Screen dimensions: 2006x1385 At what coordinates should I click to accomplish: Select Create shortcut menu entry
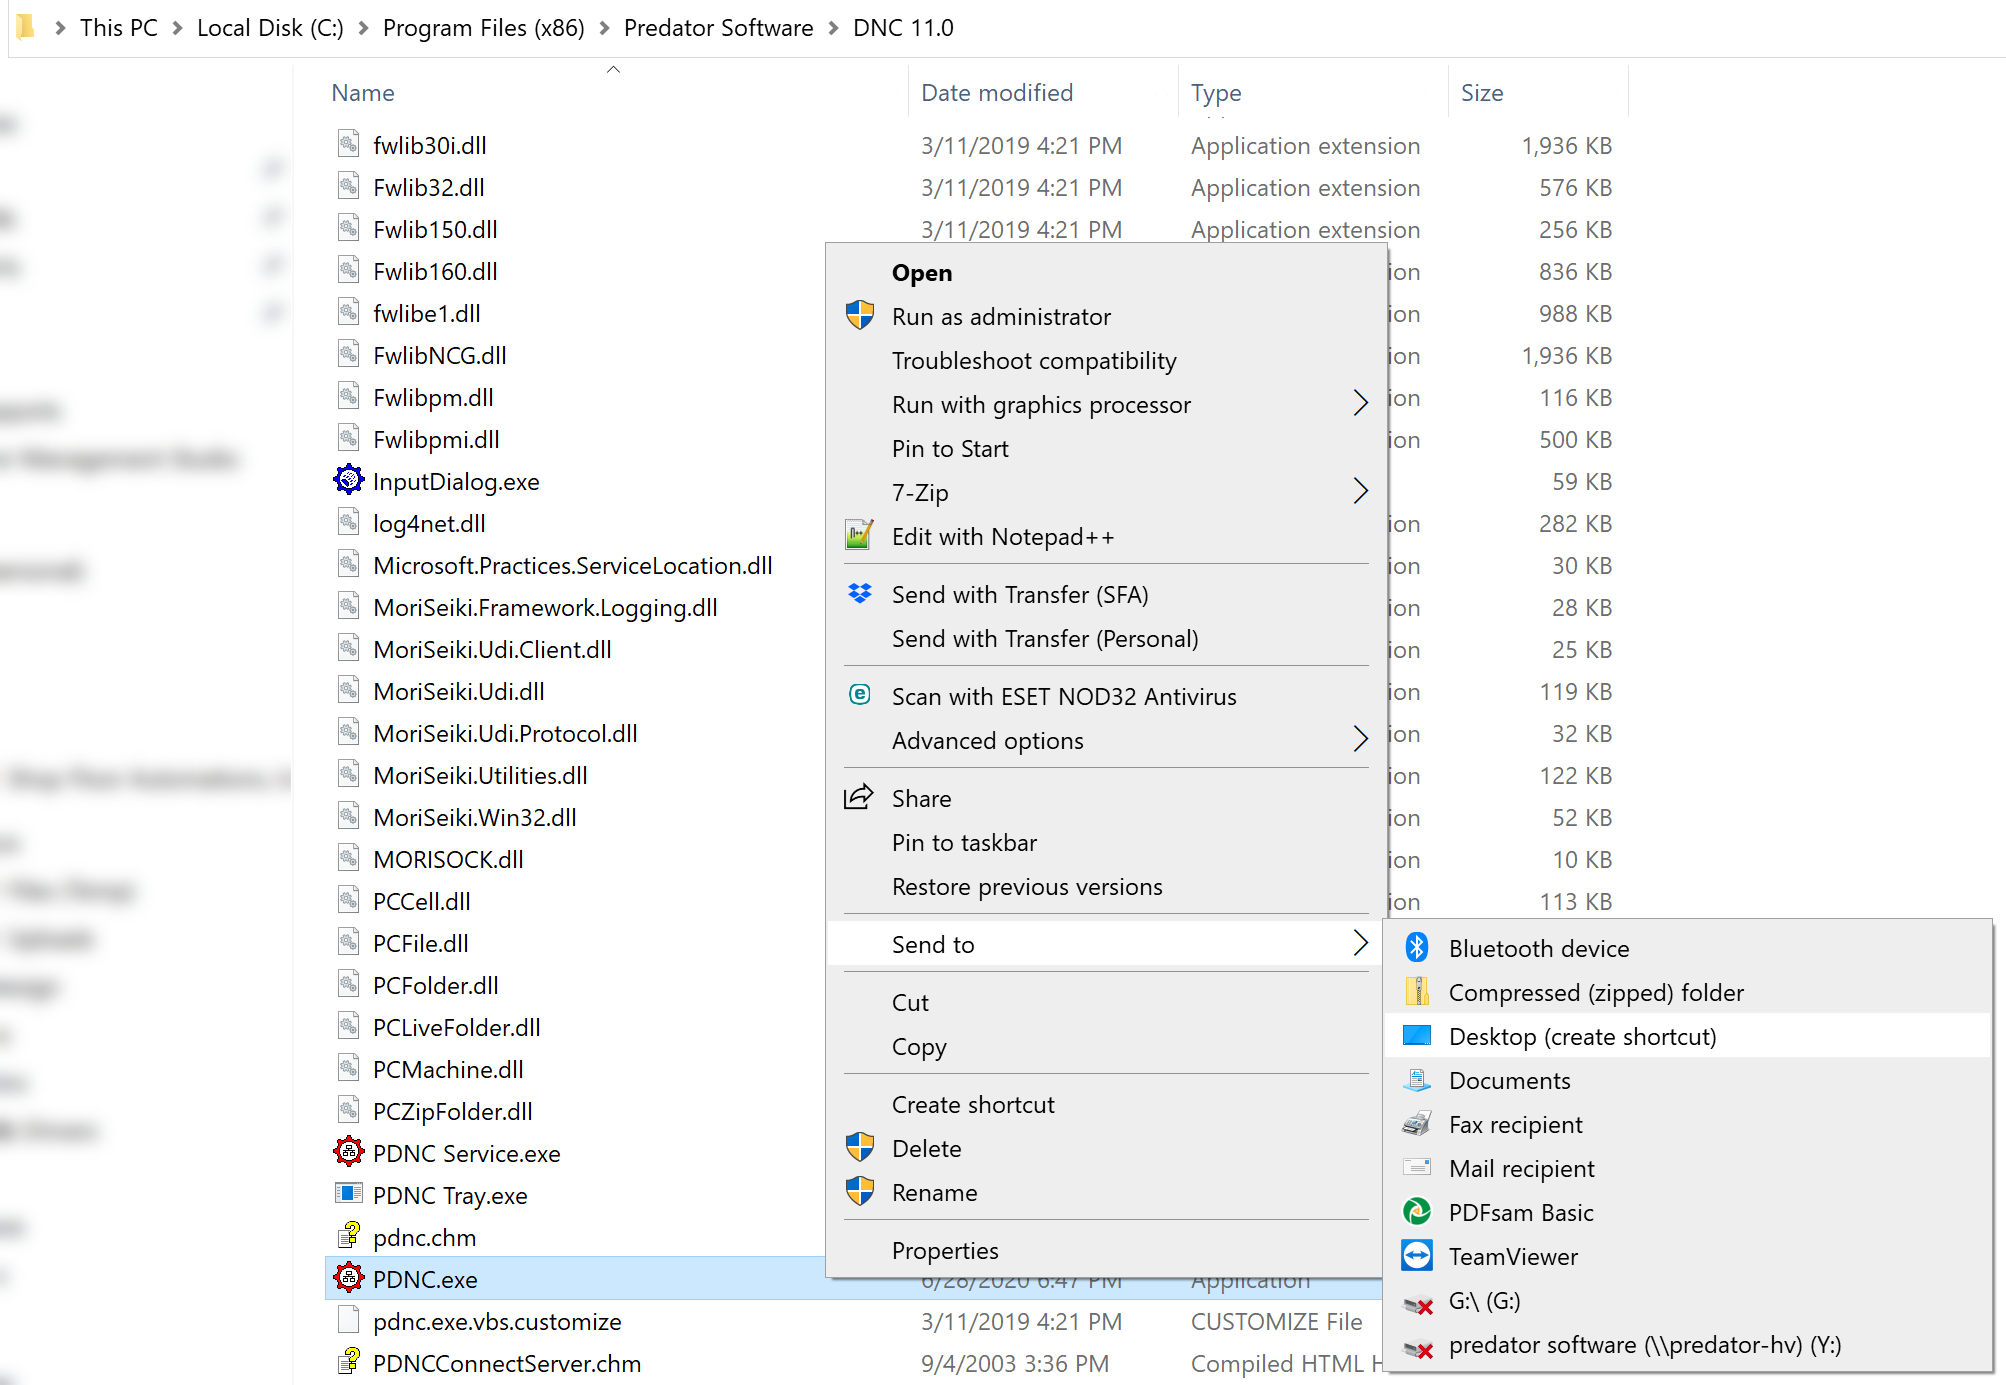973,1105
